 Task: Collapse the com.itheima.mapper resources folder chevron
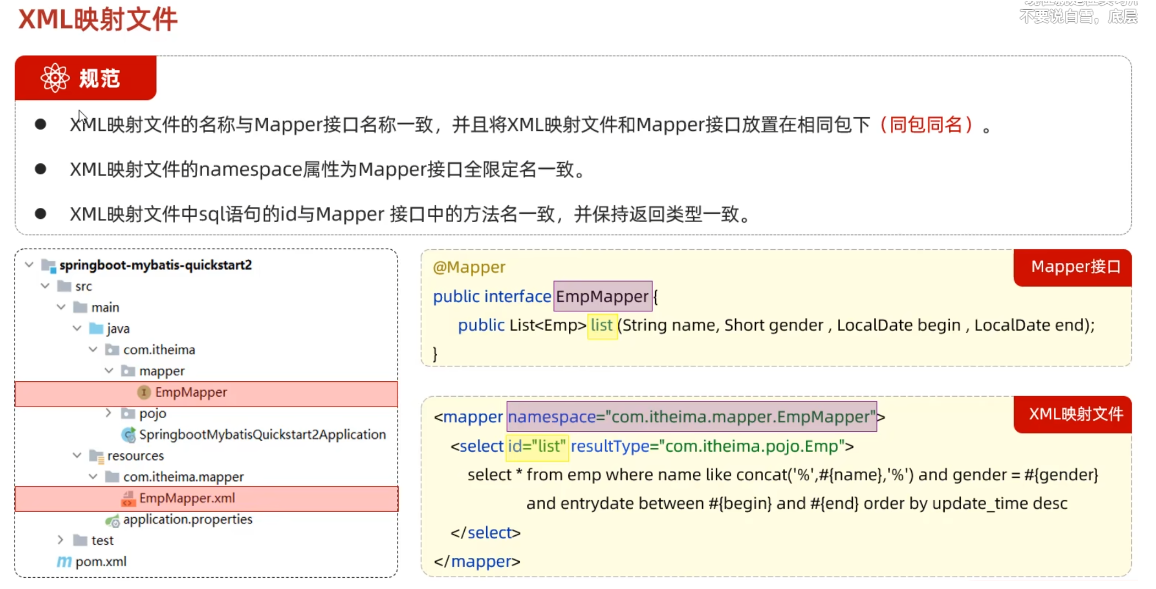(x=93, y=477)
